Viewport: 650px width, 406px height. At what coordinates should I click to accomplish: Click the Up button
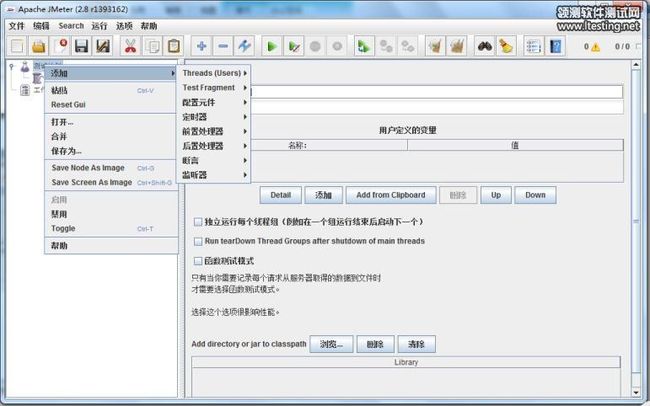pyautogui.click(x=496, y=195)
